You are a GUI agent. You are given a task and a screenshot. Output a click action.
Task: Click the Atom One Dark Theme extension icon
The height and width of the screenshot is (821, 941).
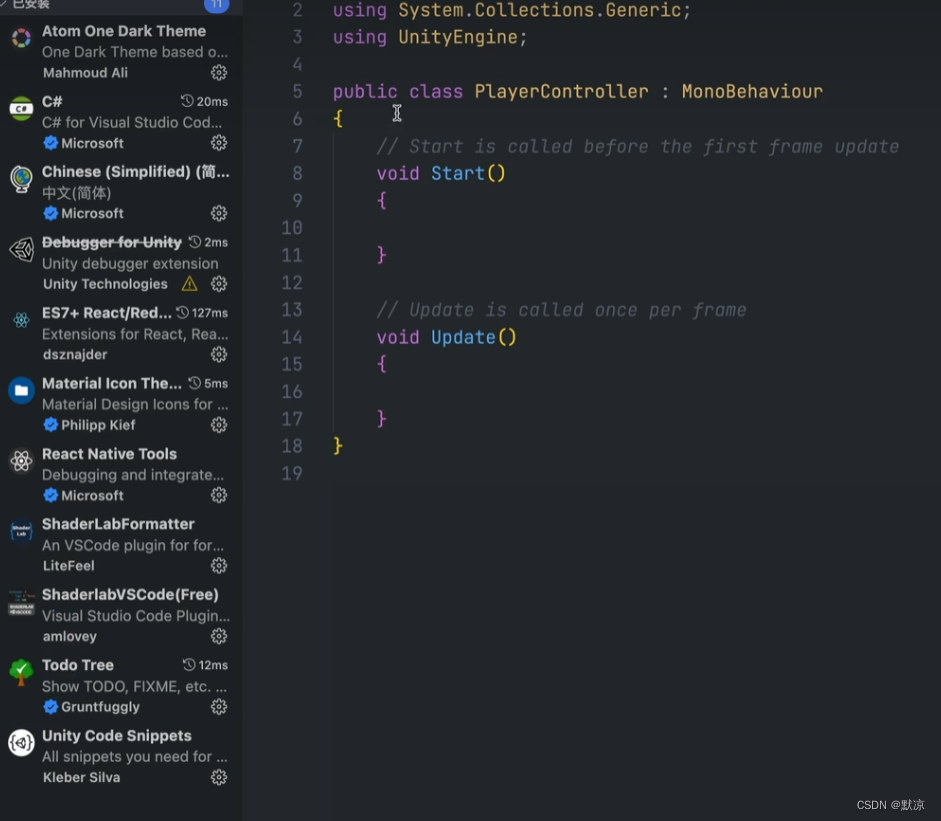tap(21, 39)
